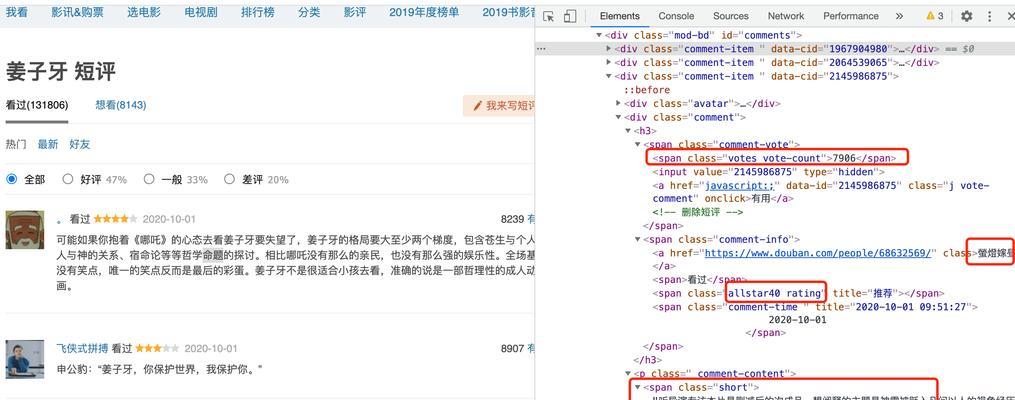Viewport: 1015px width, 400px height.
Task: Open 2019年度榜单 navigation item
Action: point(424,12)
